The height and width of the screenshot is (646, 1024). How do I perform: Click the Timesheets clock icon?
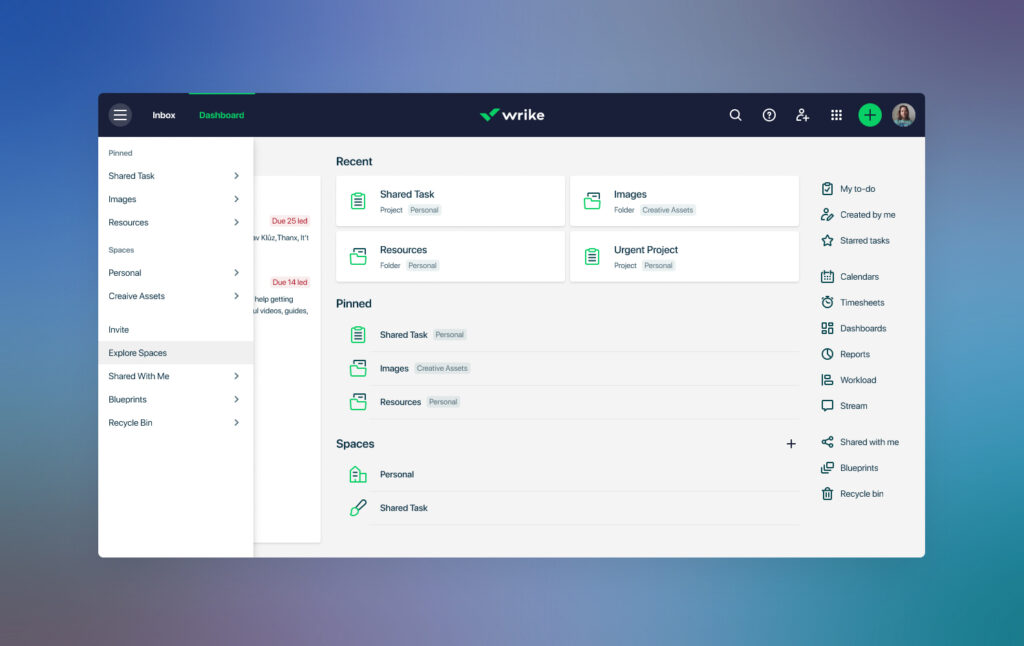pos(827,302)
